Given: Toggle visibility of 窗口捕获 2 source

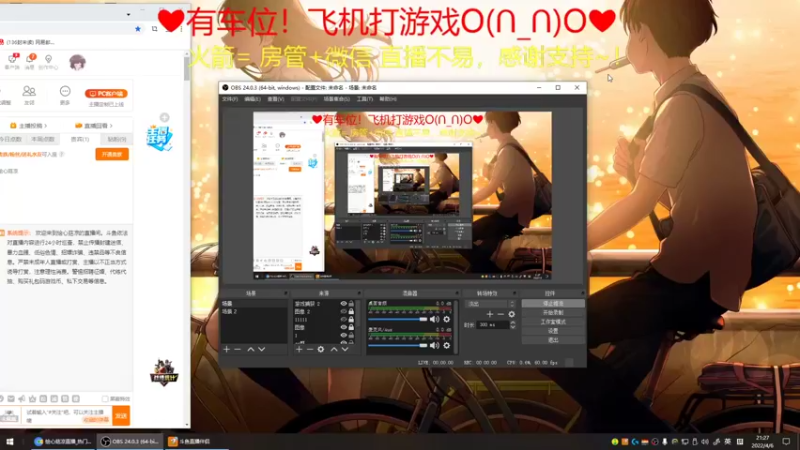Looking at the screenshot, I should coord(343,304).
